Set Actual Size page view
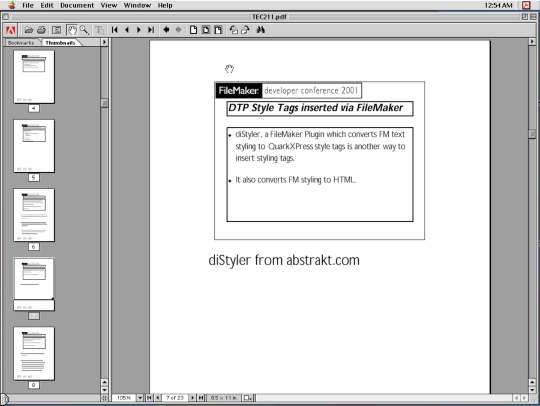The height and width of the screenshot is (406, 540). point(194,30)
